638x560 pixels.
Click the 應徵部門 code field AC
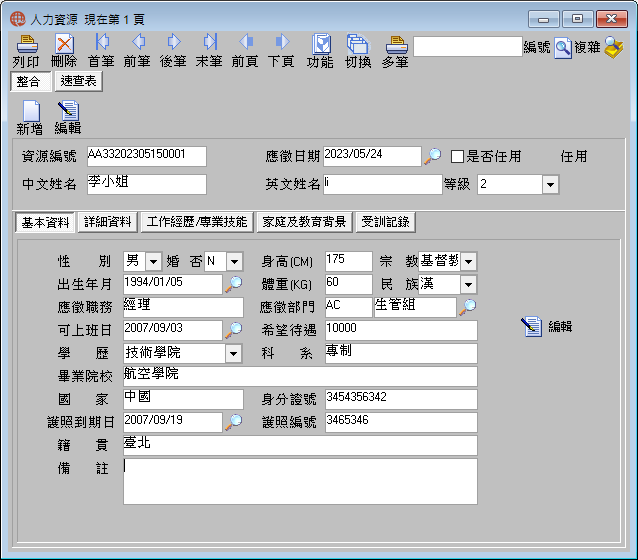tap(349, 307)
